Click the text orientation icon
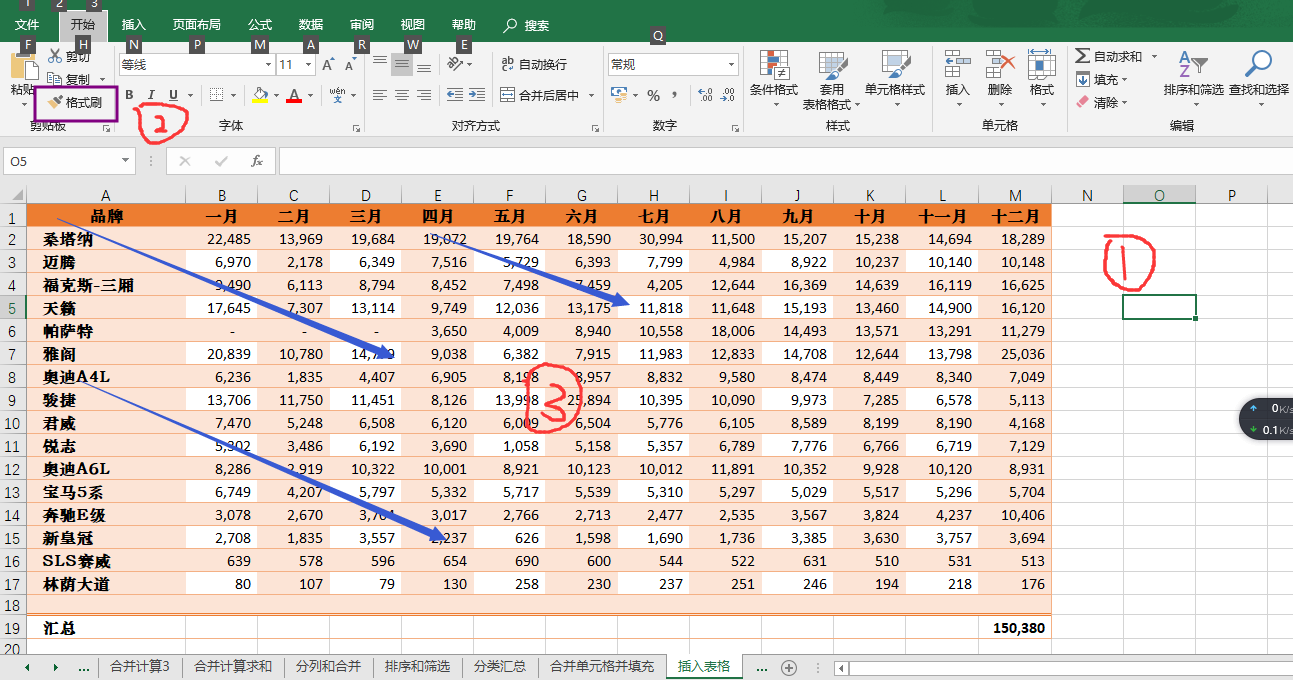Screen dimensions: 1293x680 pyautogui.click(x=455, y=64)
